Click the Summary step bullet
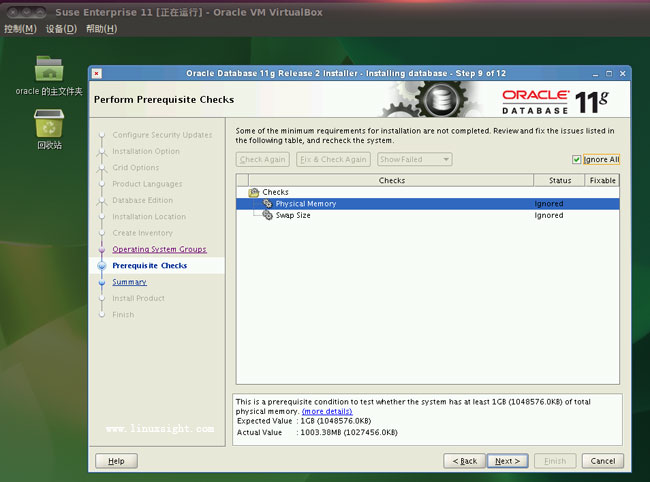This screenshot has width=650, height=482. coord(102,282)
